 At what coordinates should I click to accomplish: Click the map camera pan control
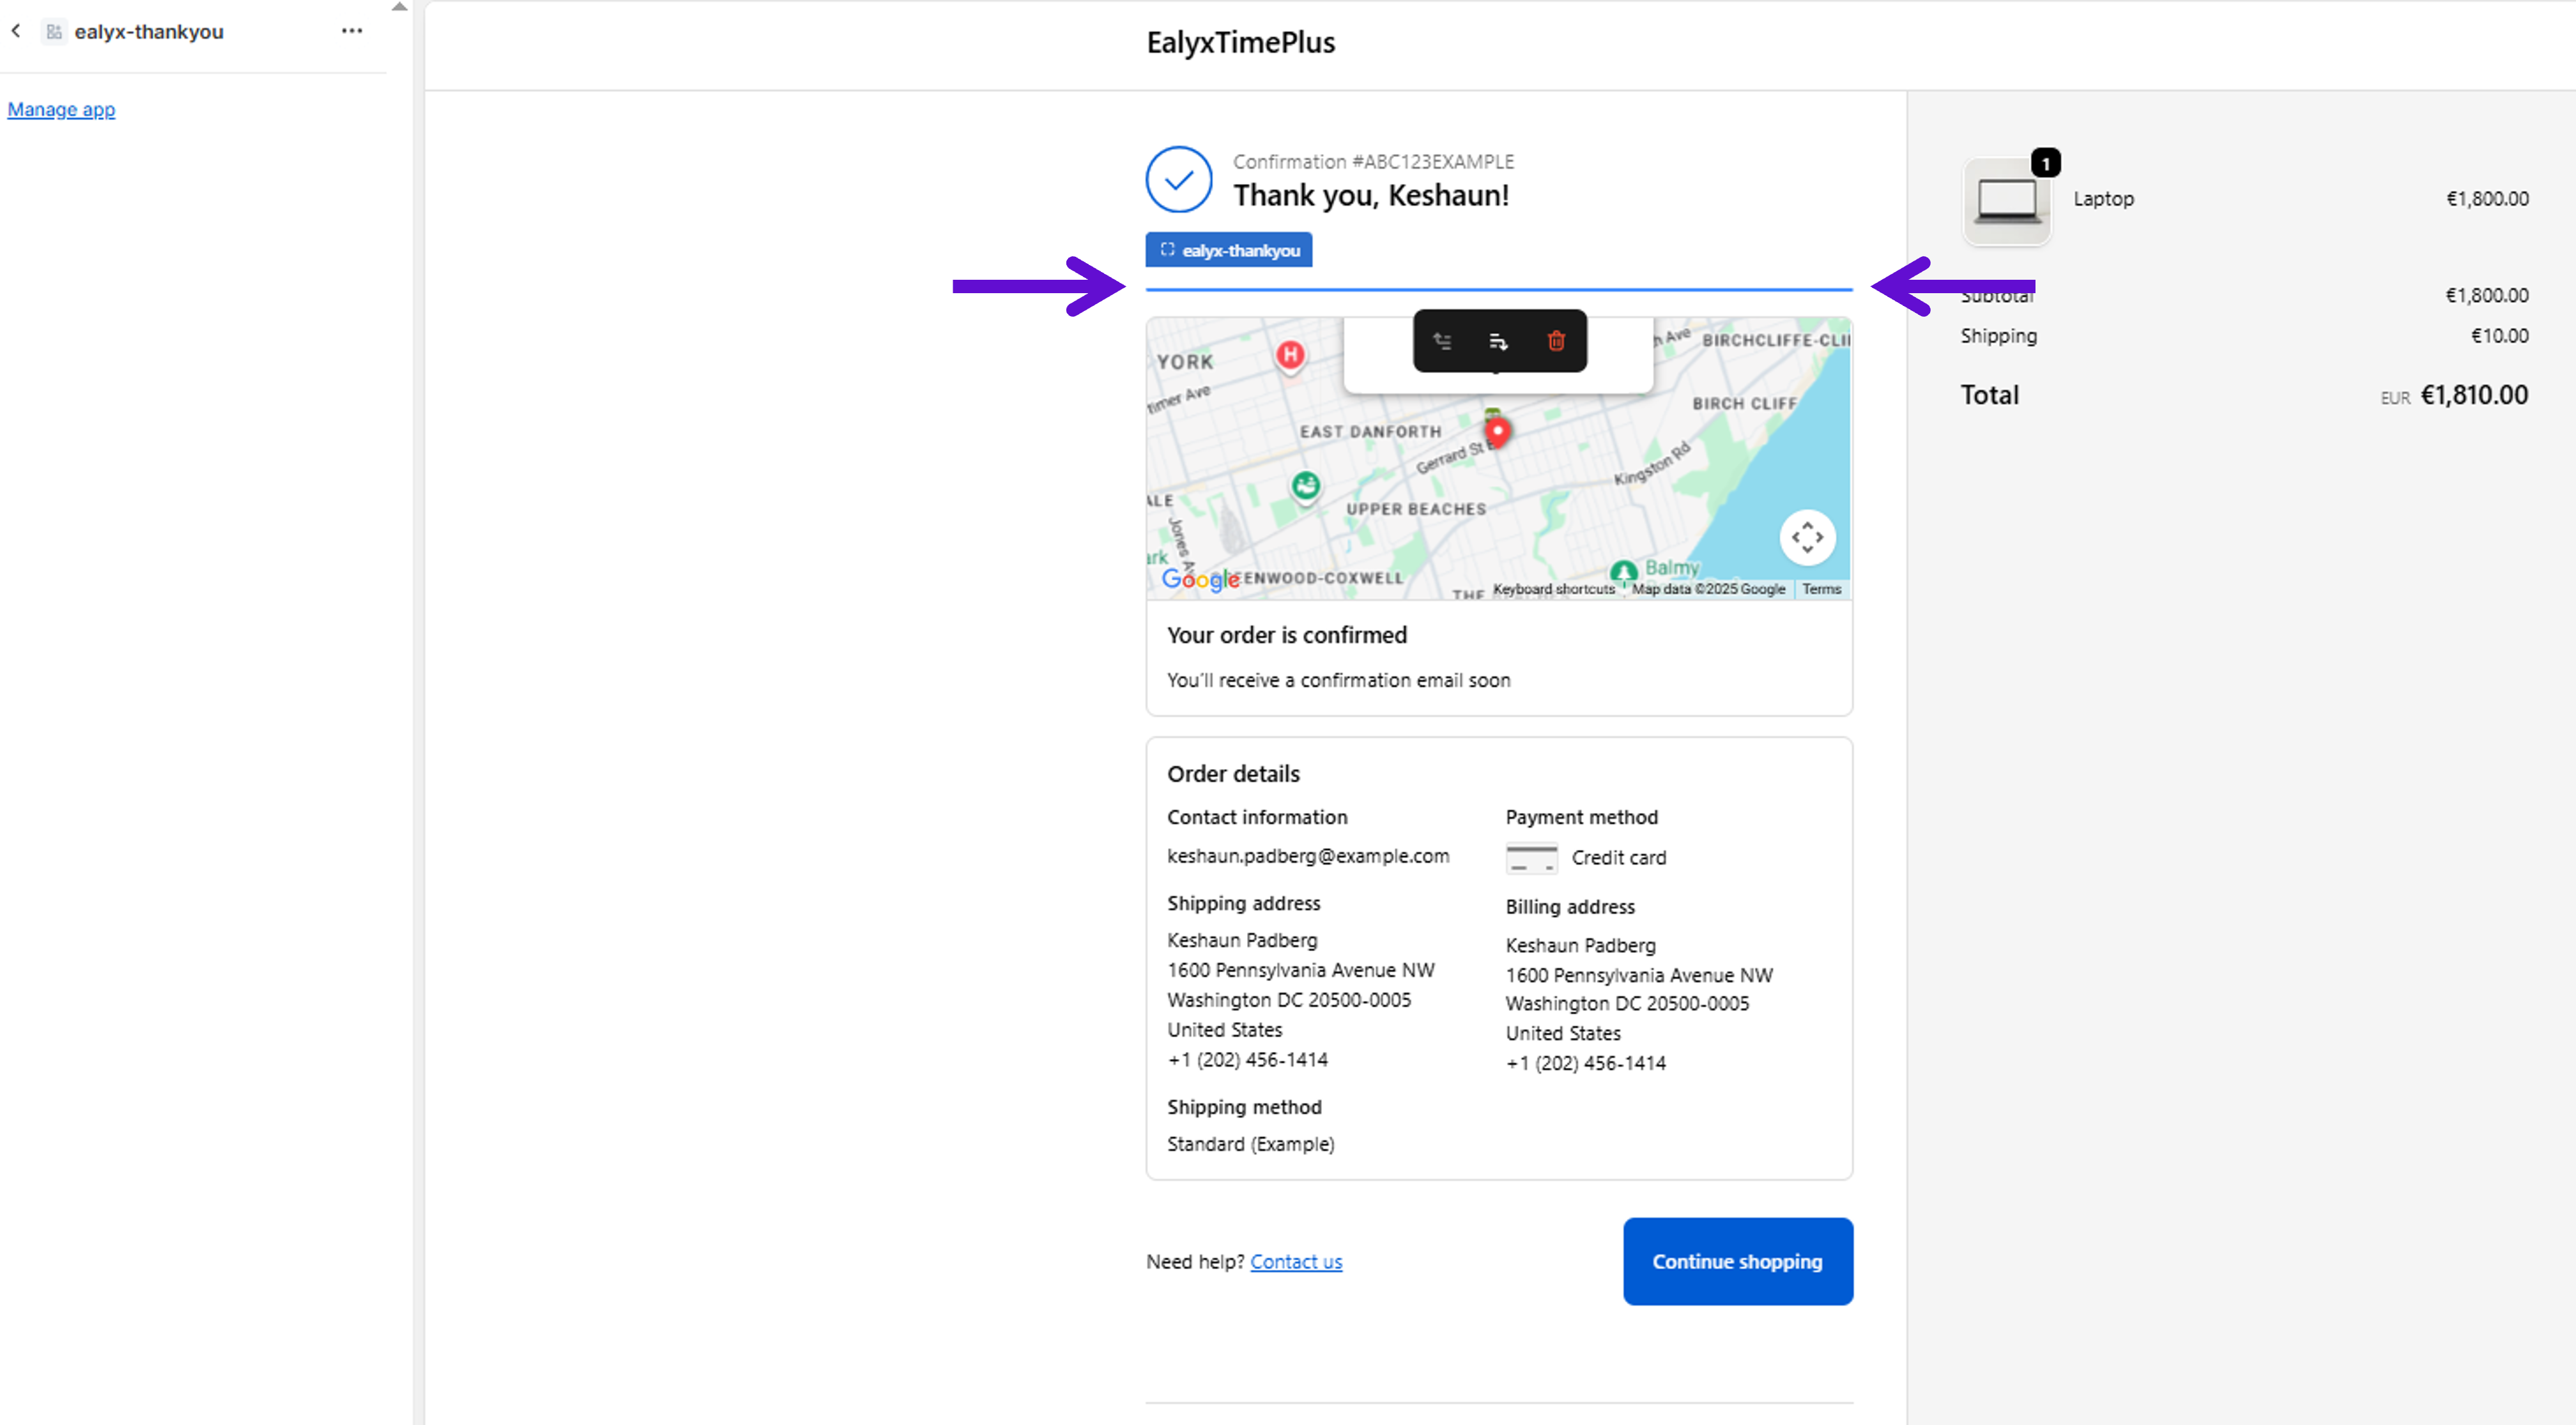point(1807,537)
